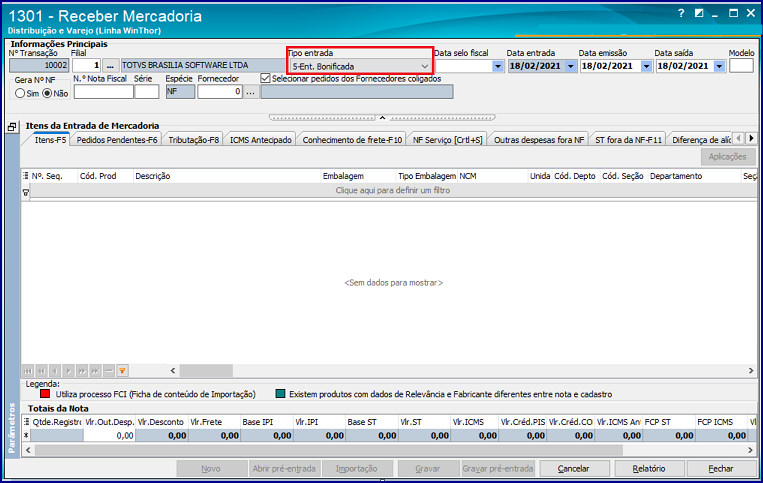Screen dimensions: 763x483
Task: Select Sim for Gera Nº NF
Action: tap(20, 93)
